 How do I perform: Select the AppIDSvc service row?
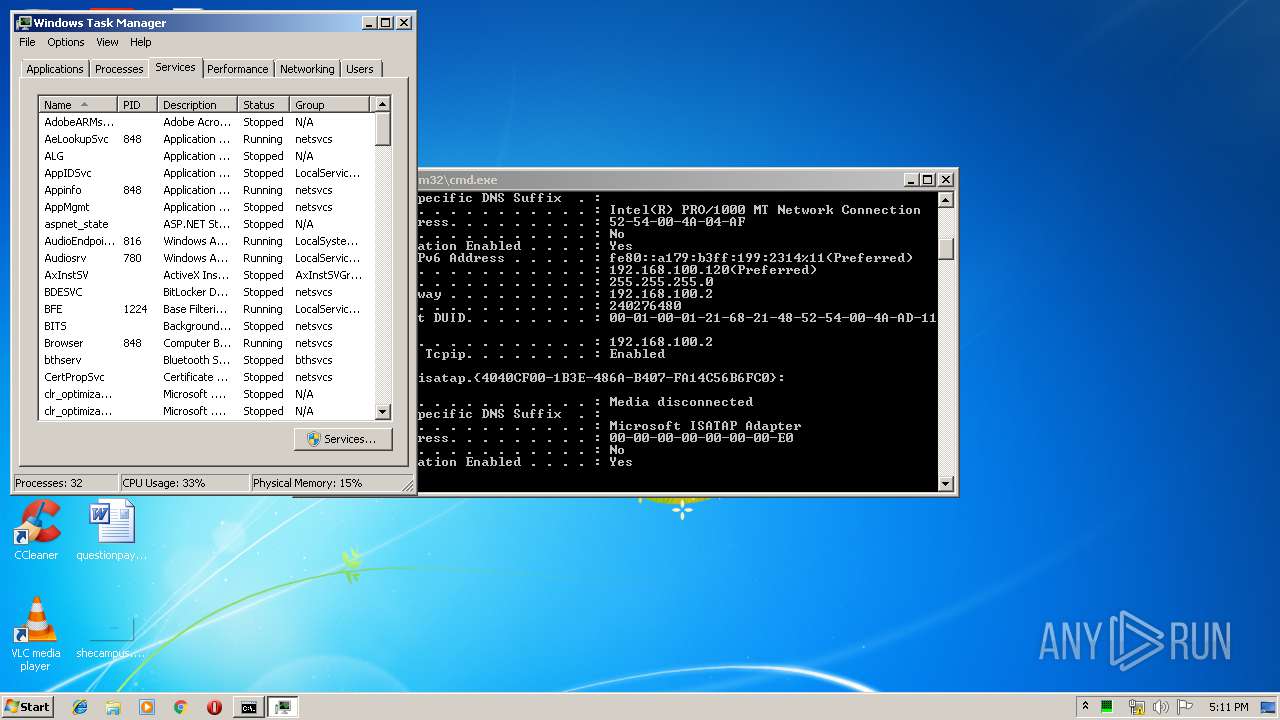(x=206, y=173)
